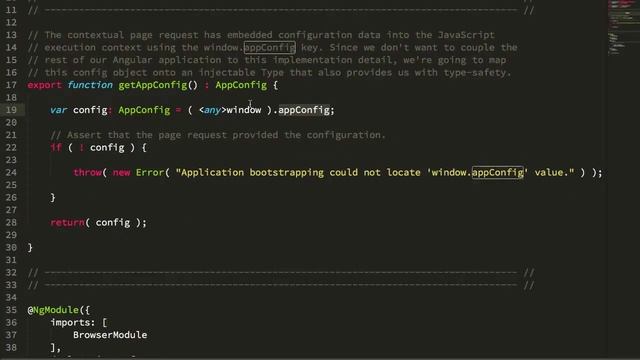Click 'bootstrapping' in the error message
This screenshot has height=360, width=640.
click(287, 172)
